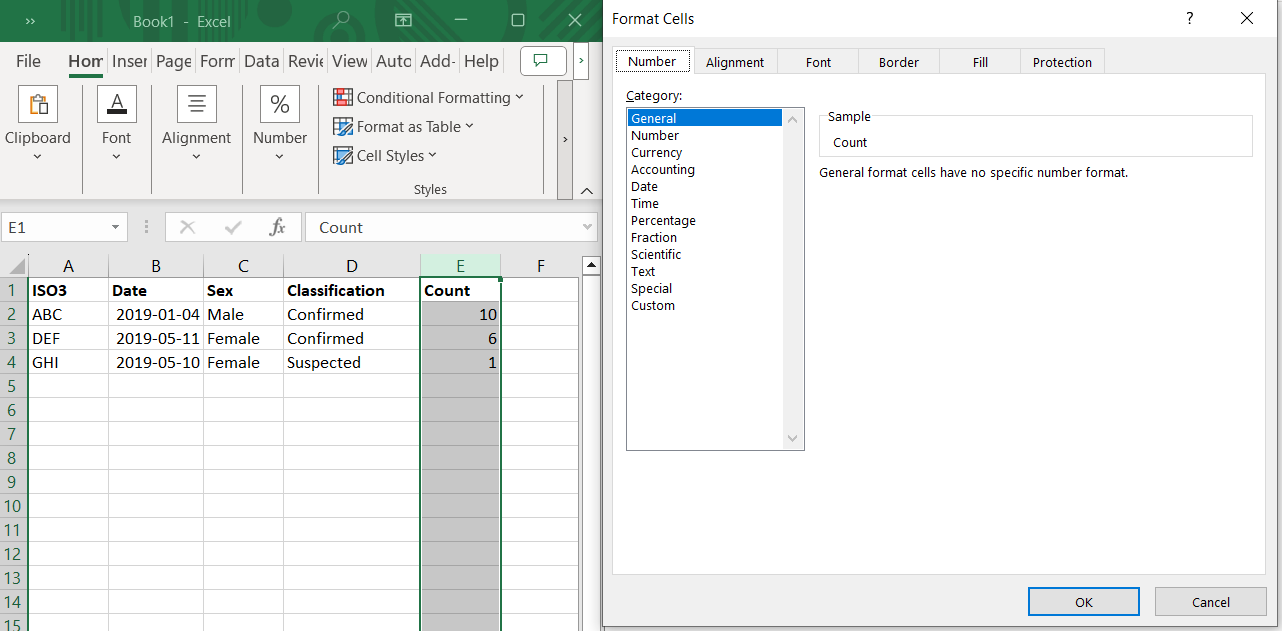
Task: Click the Category list scroll down arrow
Action: 793,439
